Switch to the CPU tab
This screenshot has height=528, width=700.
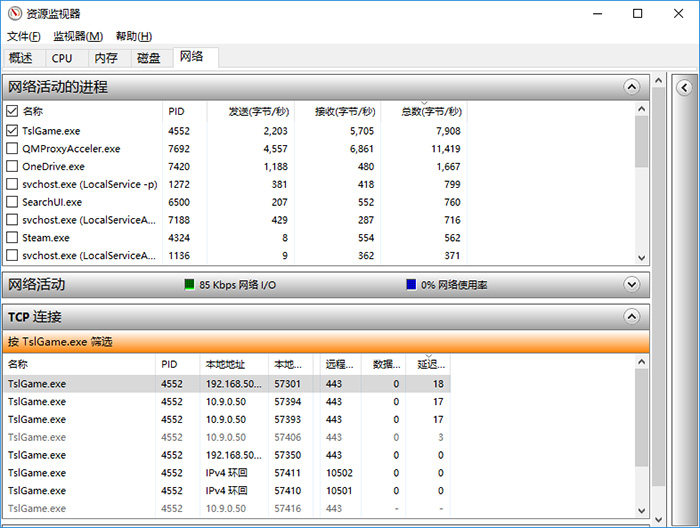pos(62,58)
